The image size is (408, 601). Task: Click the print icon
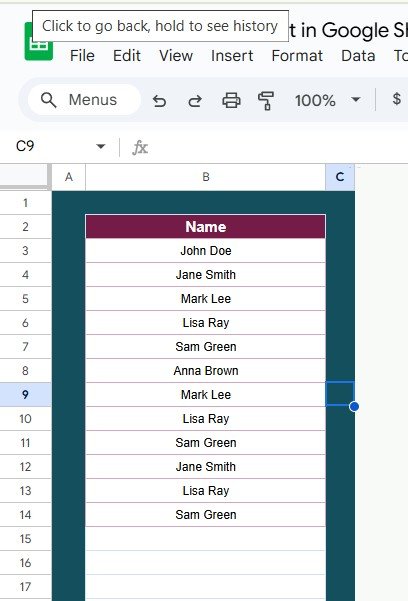click(x=231, y=101)
